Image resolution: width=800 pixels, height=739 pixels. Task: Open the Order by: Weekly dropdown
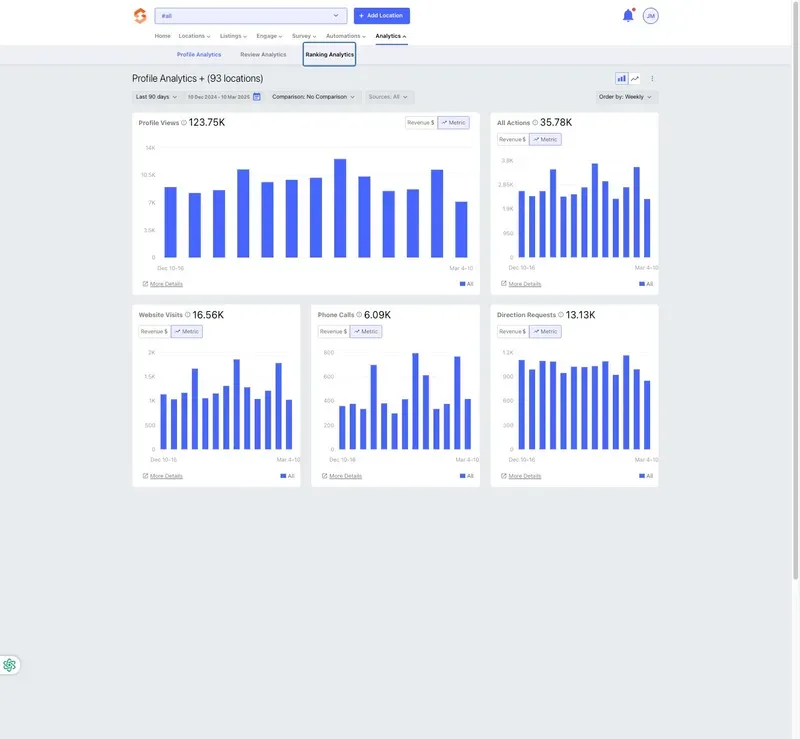(x=626, y=96)
